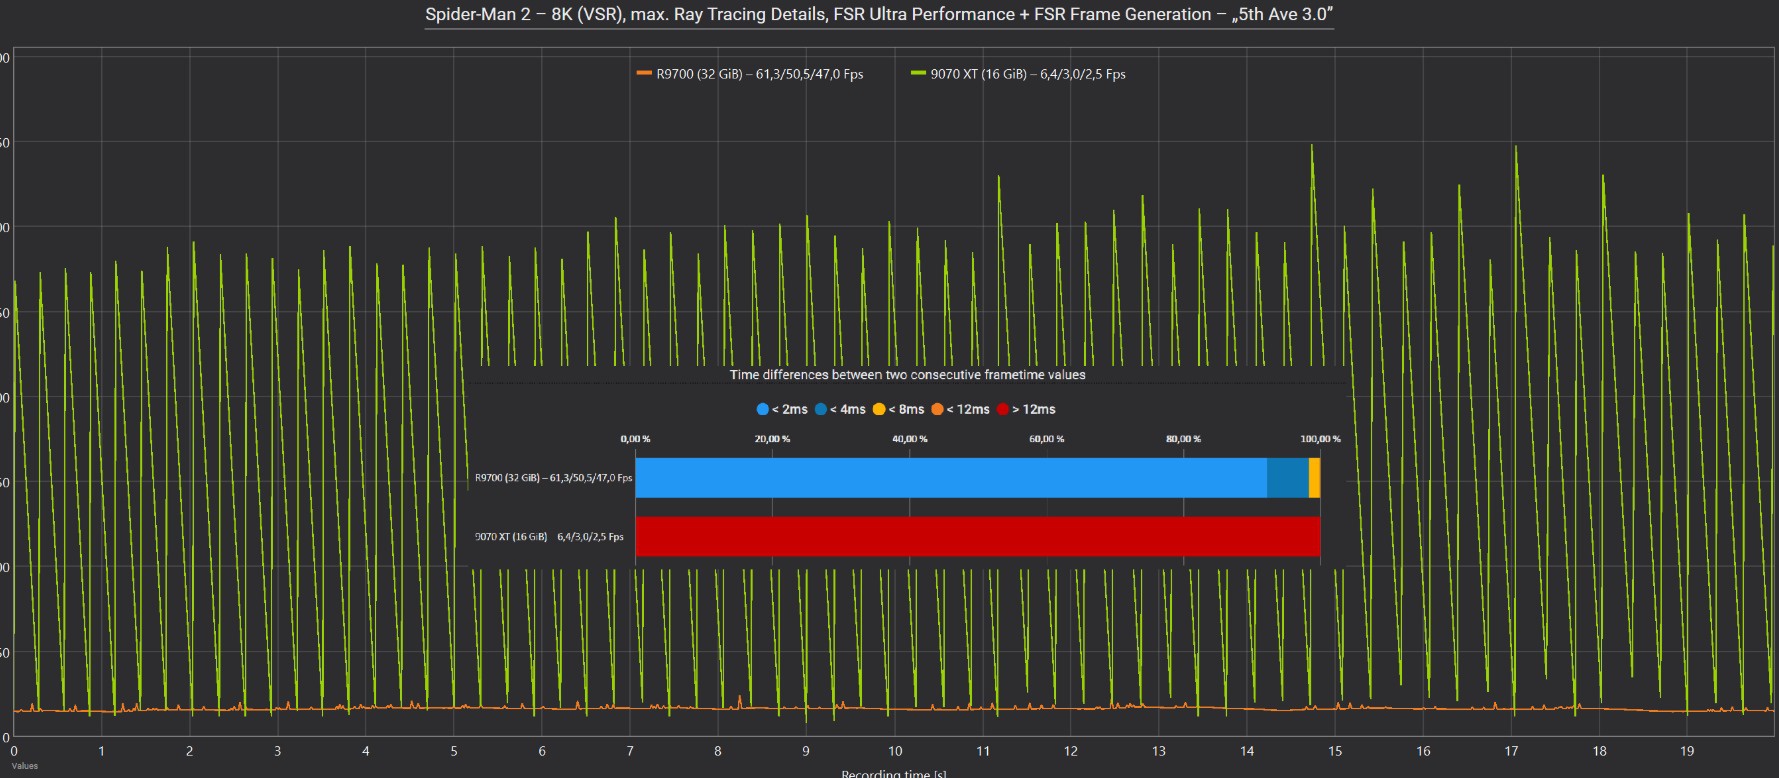Click the light blue R9700 bar segment
Image resolution: width=1779 pixels, height=778 pixels.
951,478
